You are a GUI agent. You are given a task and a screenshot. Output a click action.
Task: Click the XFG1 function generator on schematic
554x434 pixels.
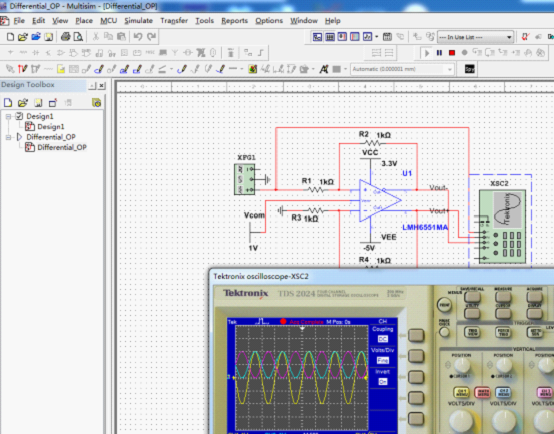(244, 179)
